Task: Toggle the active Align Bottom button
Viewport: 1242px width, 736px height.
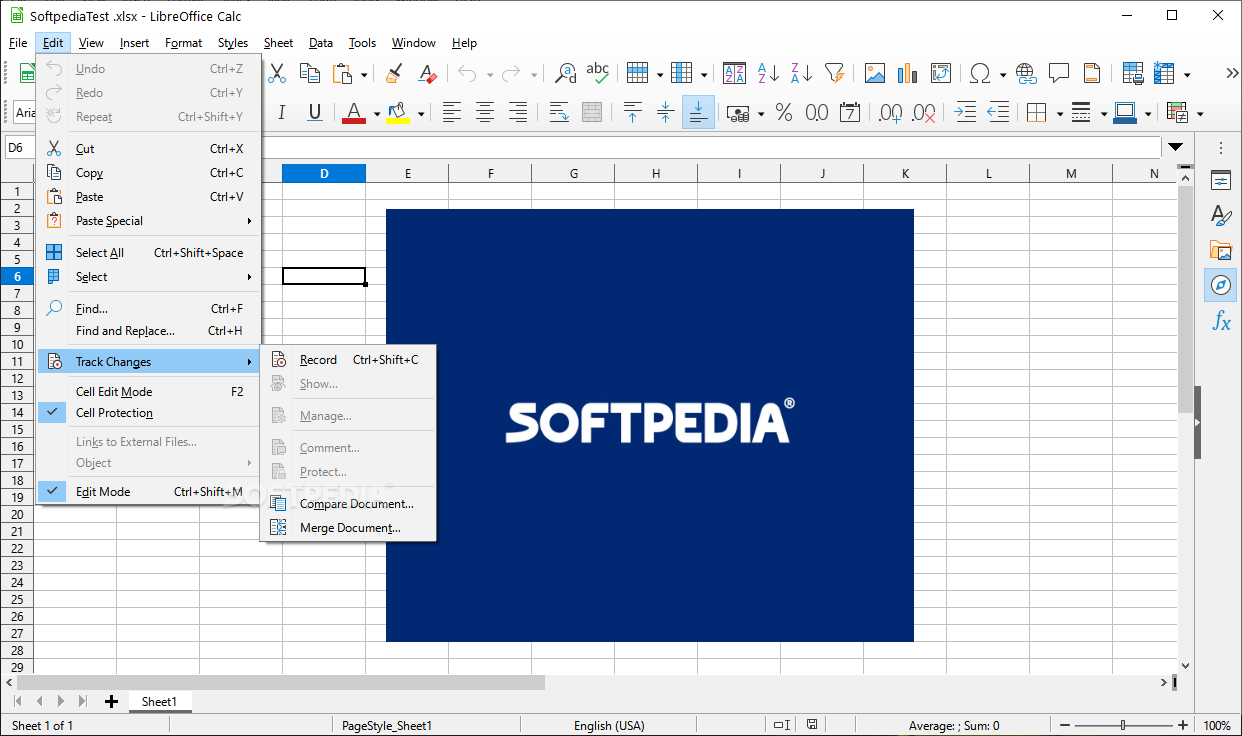Action: 698,113
